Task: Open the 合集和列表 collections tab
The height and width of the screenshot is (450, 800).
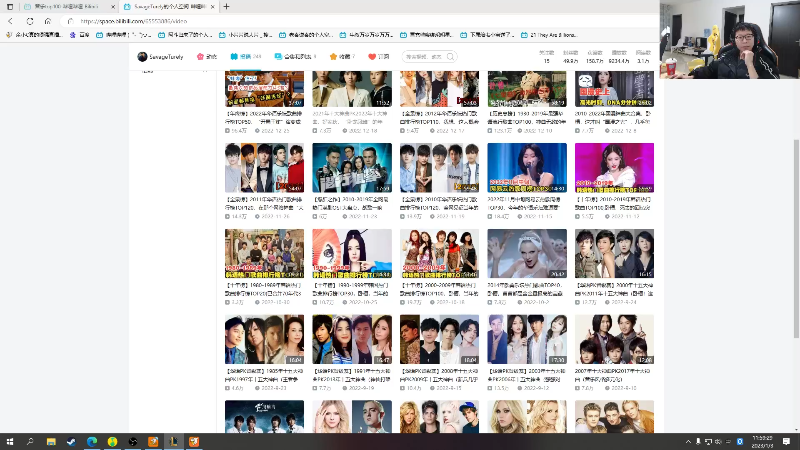Action: [x=295, y=57]
